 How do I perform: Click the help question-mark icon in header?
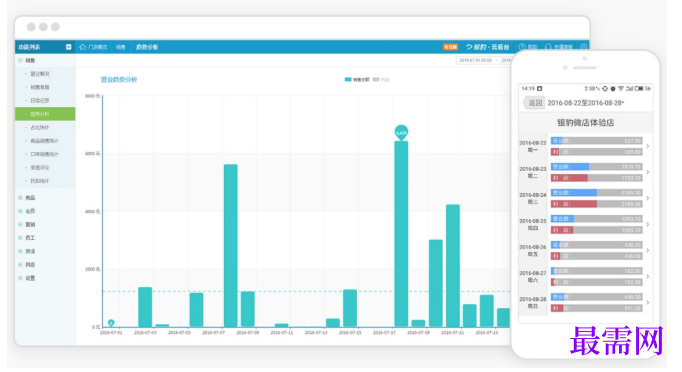522,47
